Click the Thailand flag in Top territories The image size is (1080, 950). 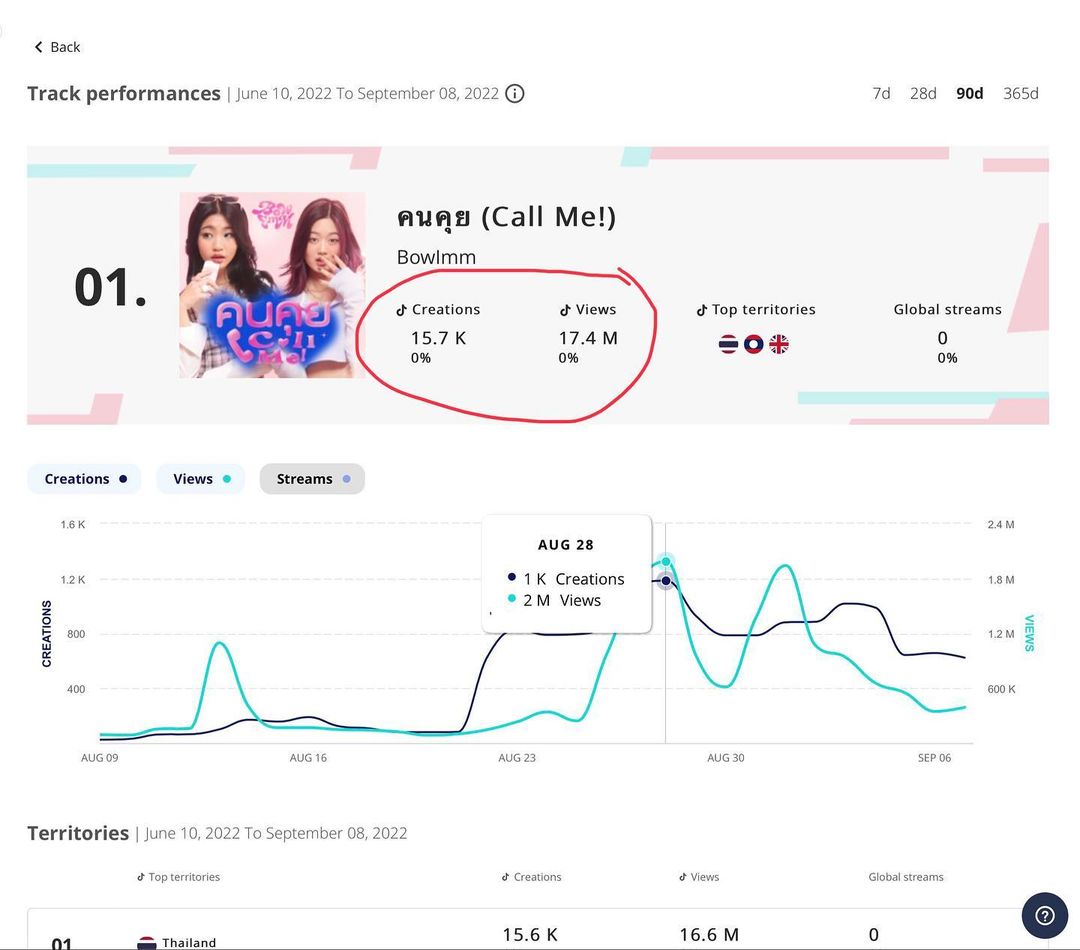click(728, 344)
